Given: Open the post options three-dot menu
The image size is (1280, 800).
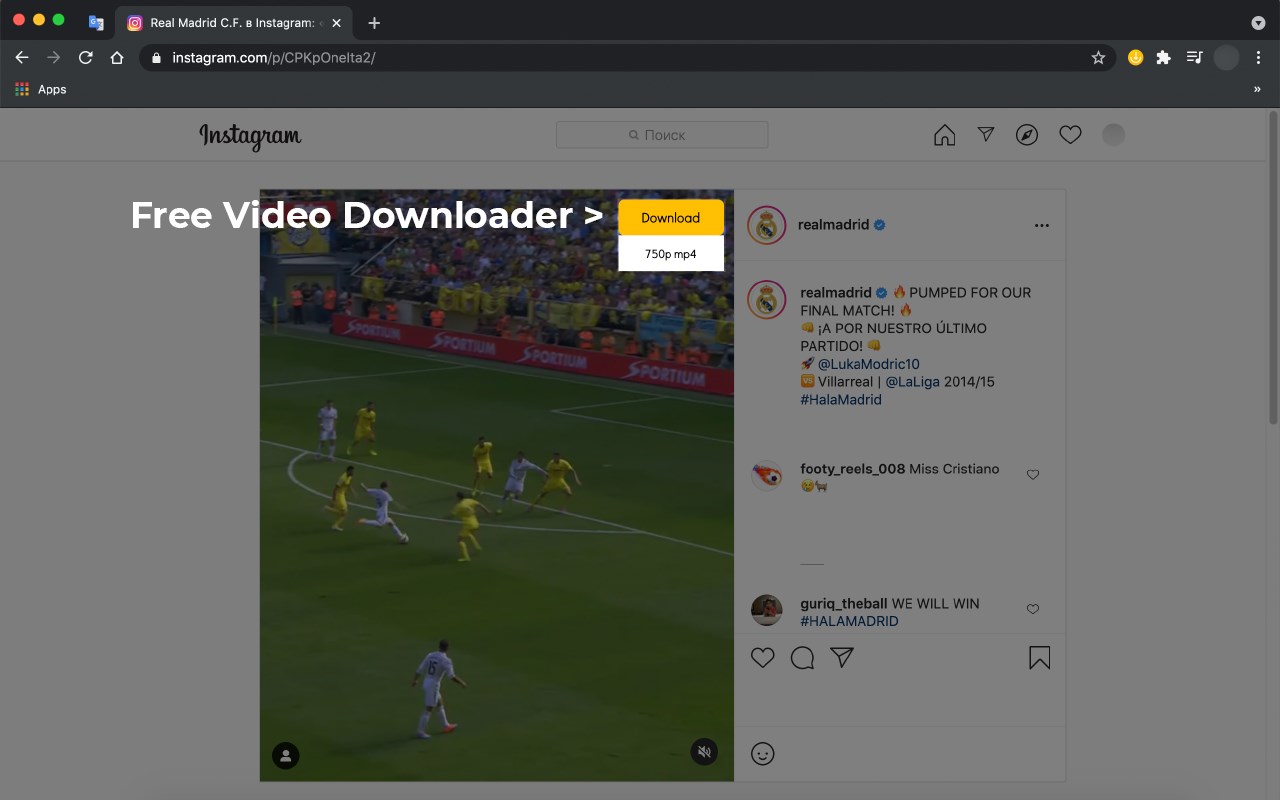Looking at the screenshot, I should (x=1042, y=225).
